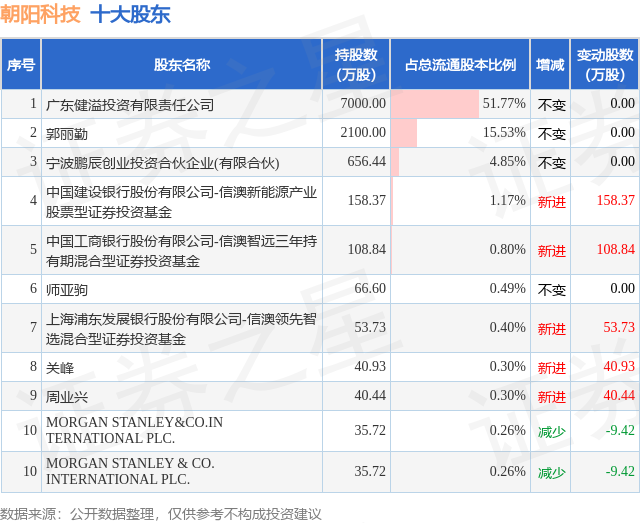Click the red 53.73 change value

(619, 327)
